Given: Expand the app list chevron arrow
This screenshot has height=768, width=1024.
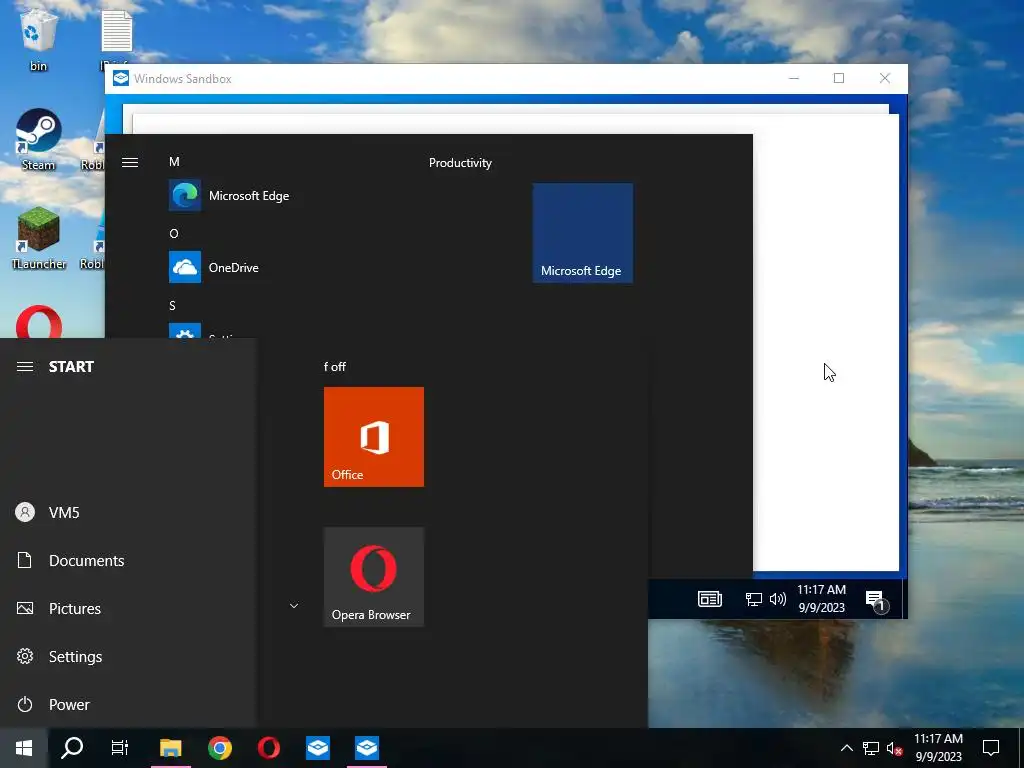Looking at the screenshot, I should (294, 606).
